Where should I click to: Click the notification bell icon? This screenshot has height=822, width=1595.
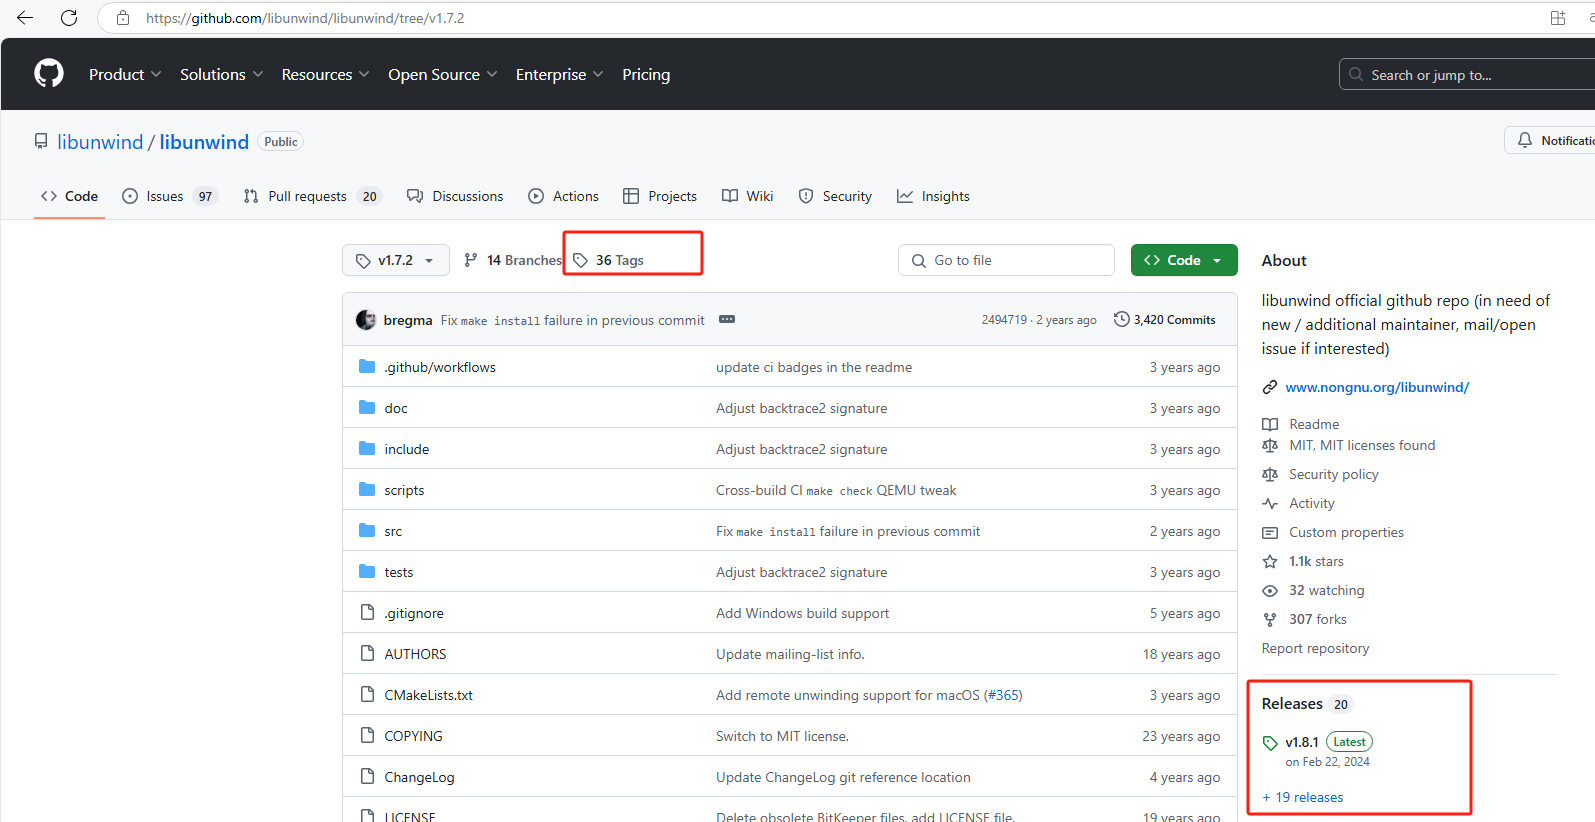(x=1524, y=140)
